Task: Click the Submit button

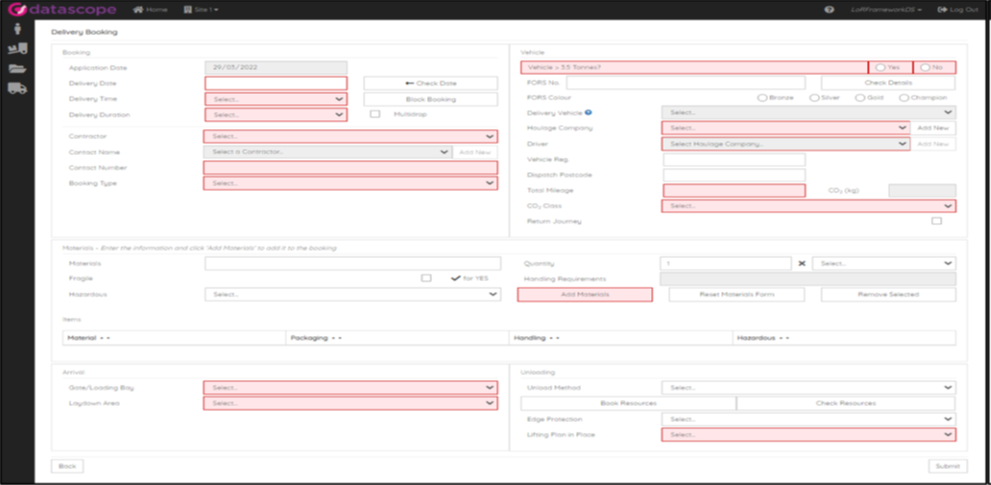Action: click(947, 466)
